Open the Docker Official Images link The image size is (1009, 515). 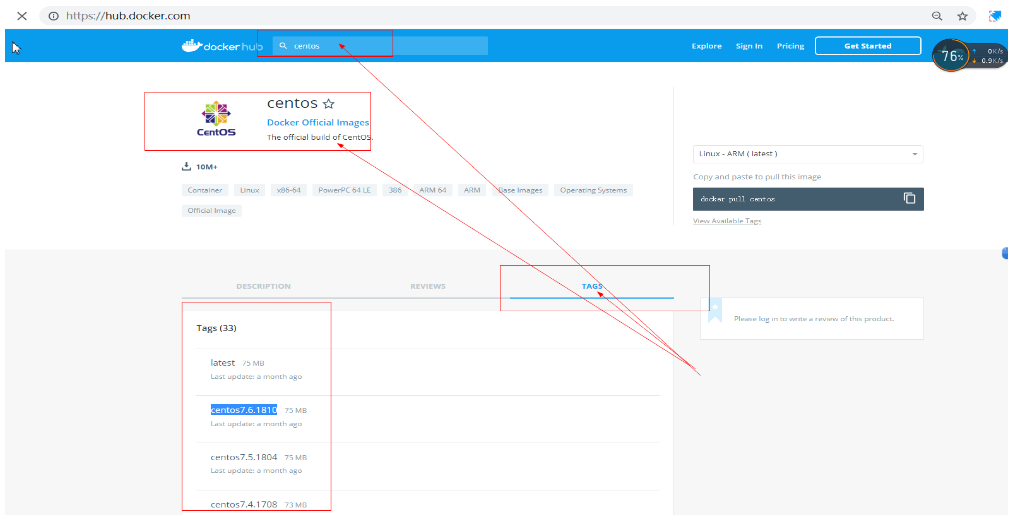[318, 122]
